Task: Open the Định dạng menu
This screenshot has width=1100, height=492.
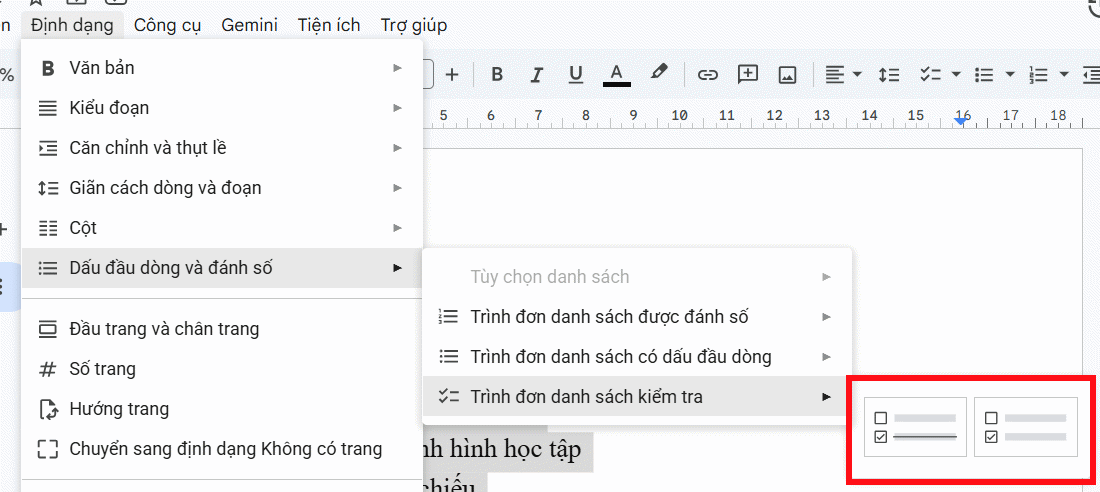Action: [x=72, y=25]
